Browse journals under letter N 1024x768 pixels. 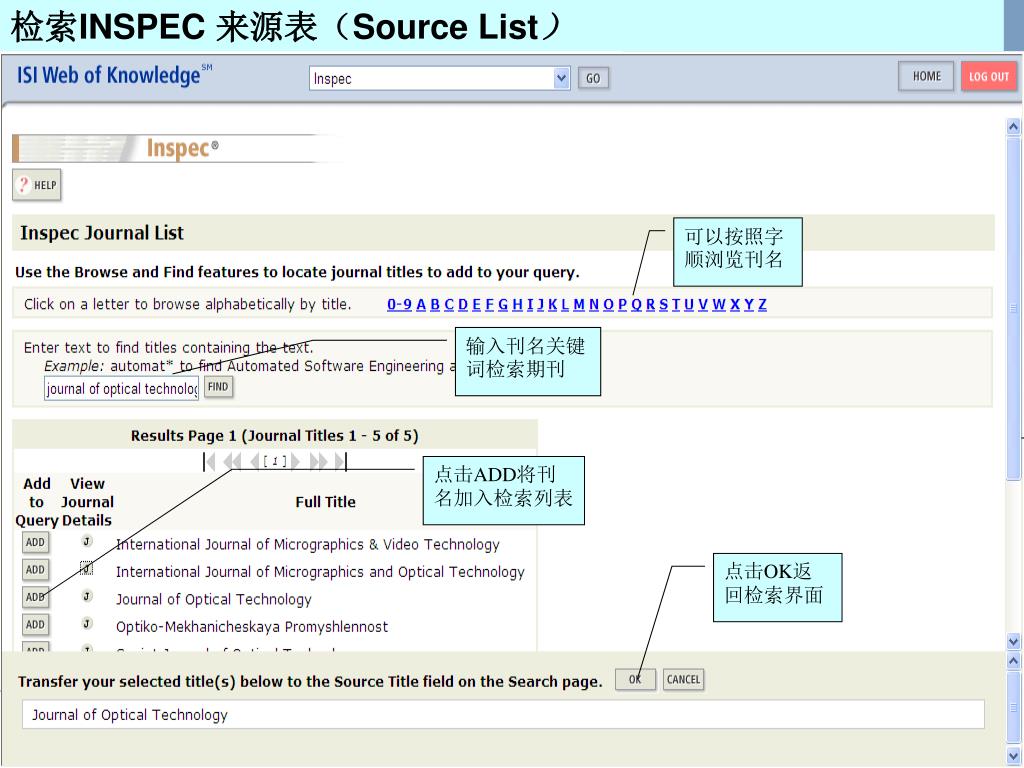pyautogui.click(x=594, y=304)
